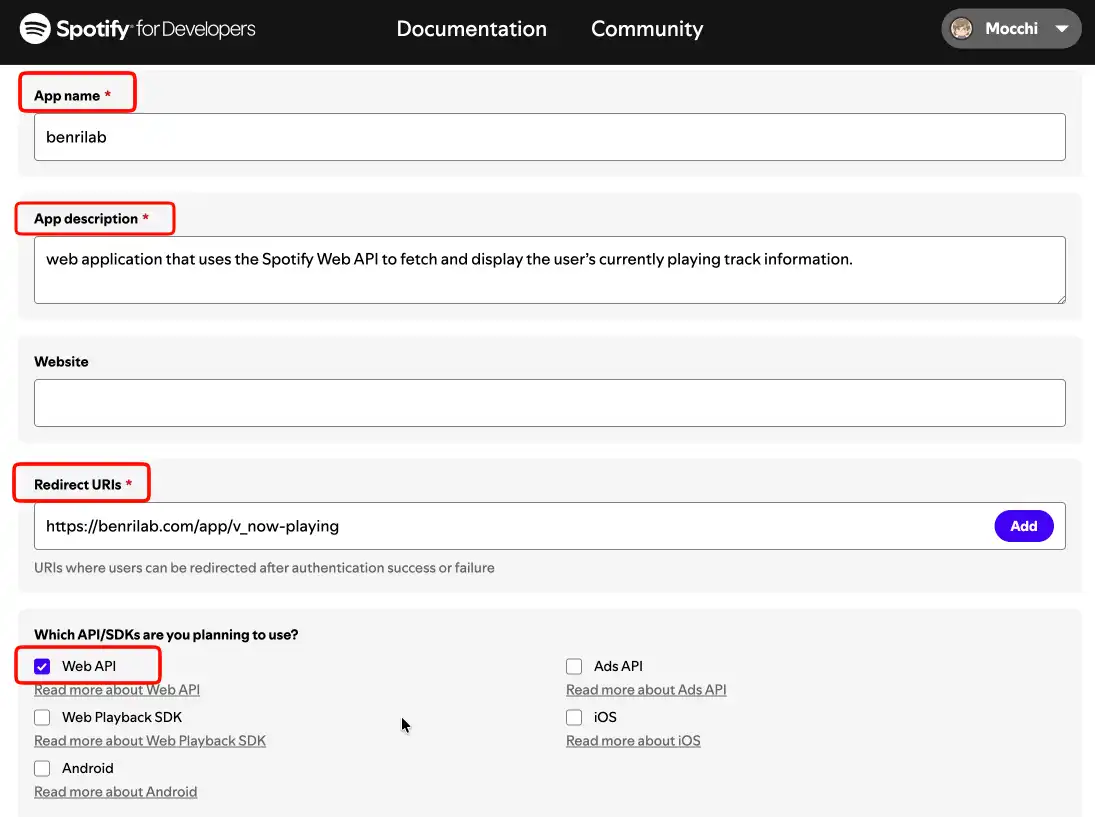Viewport: 1095px width, 817px height.
Task: Click the Mocchi profile avatar
Action: [962, 29]
